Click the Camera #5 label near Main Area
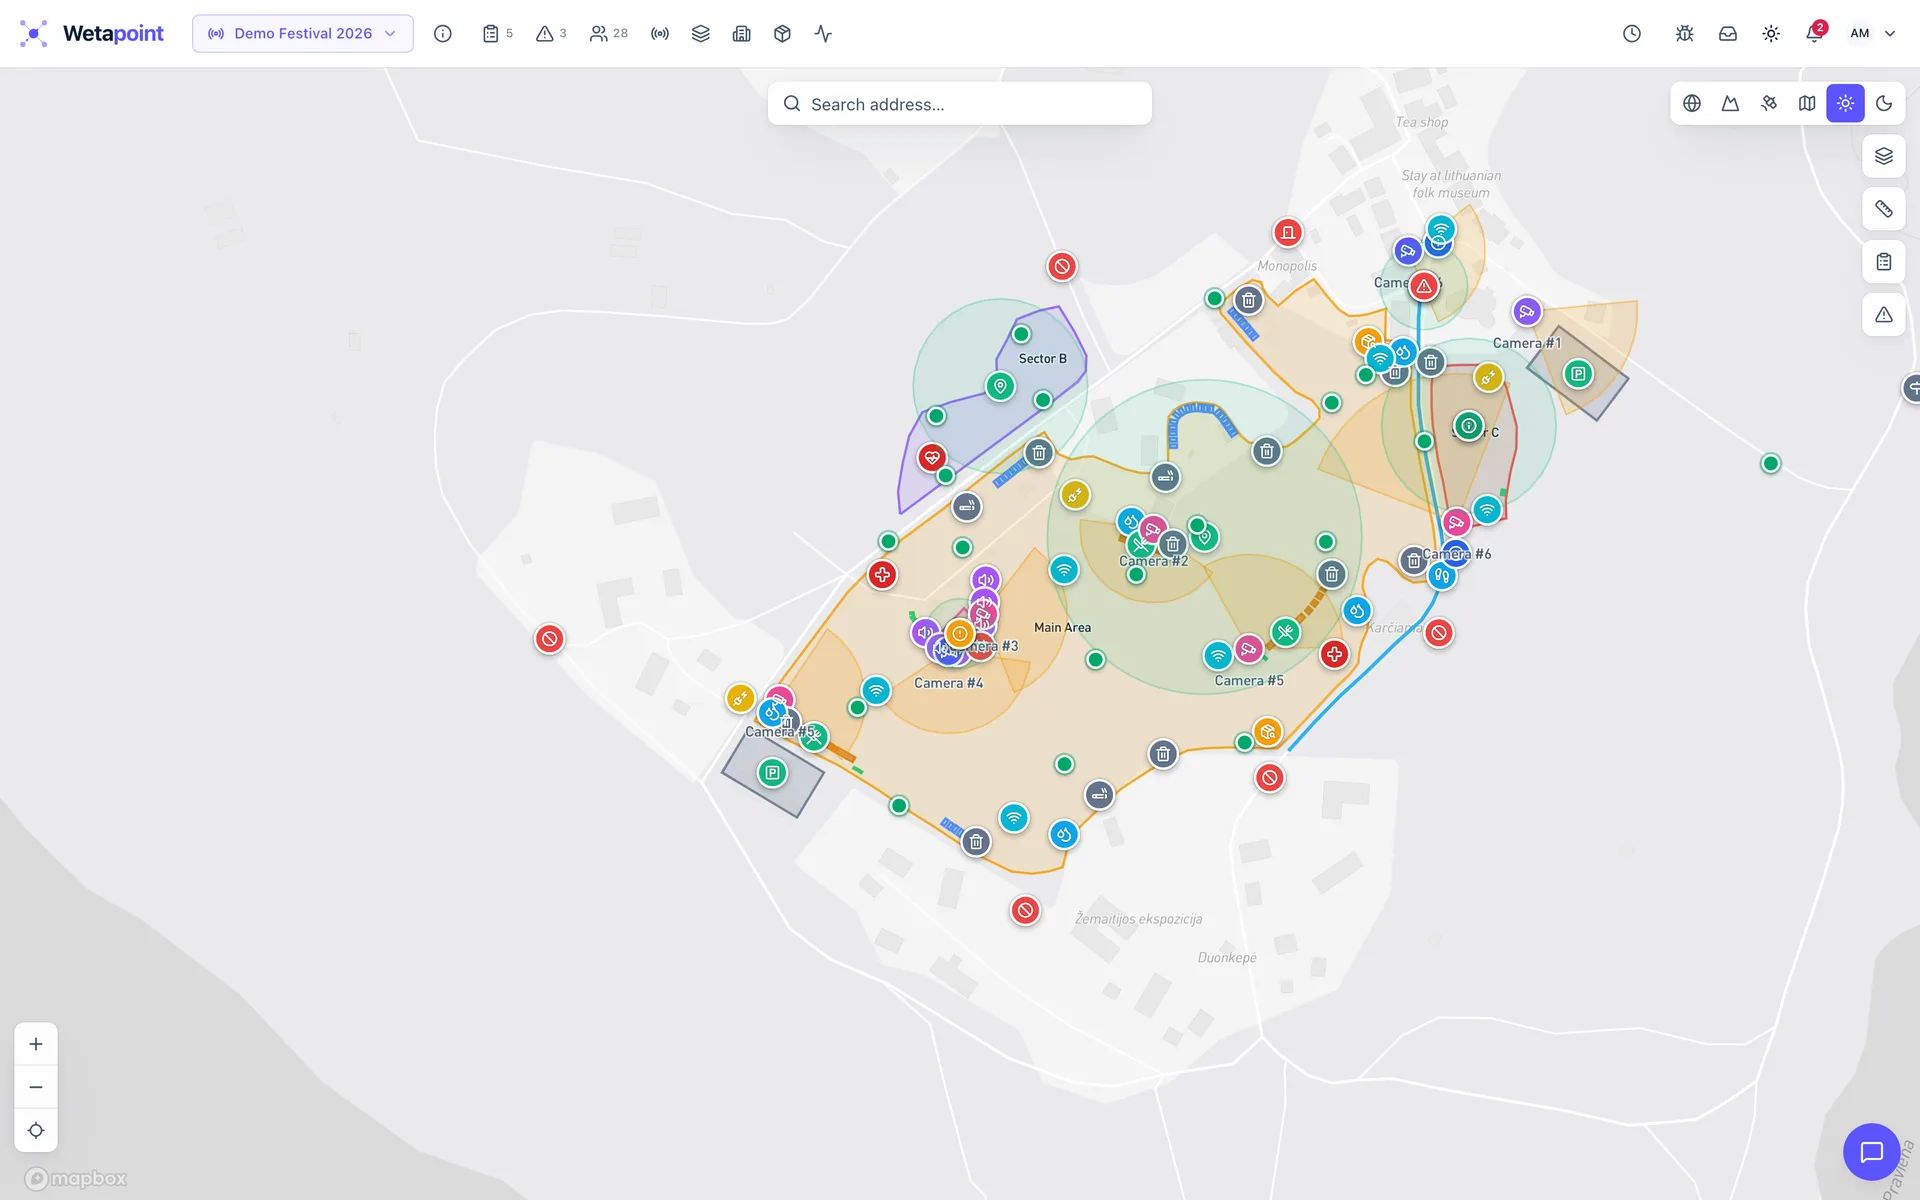Image resolution: width=1920 pixels, height=1200 pixels. (x=1249, y=681)
